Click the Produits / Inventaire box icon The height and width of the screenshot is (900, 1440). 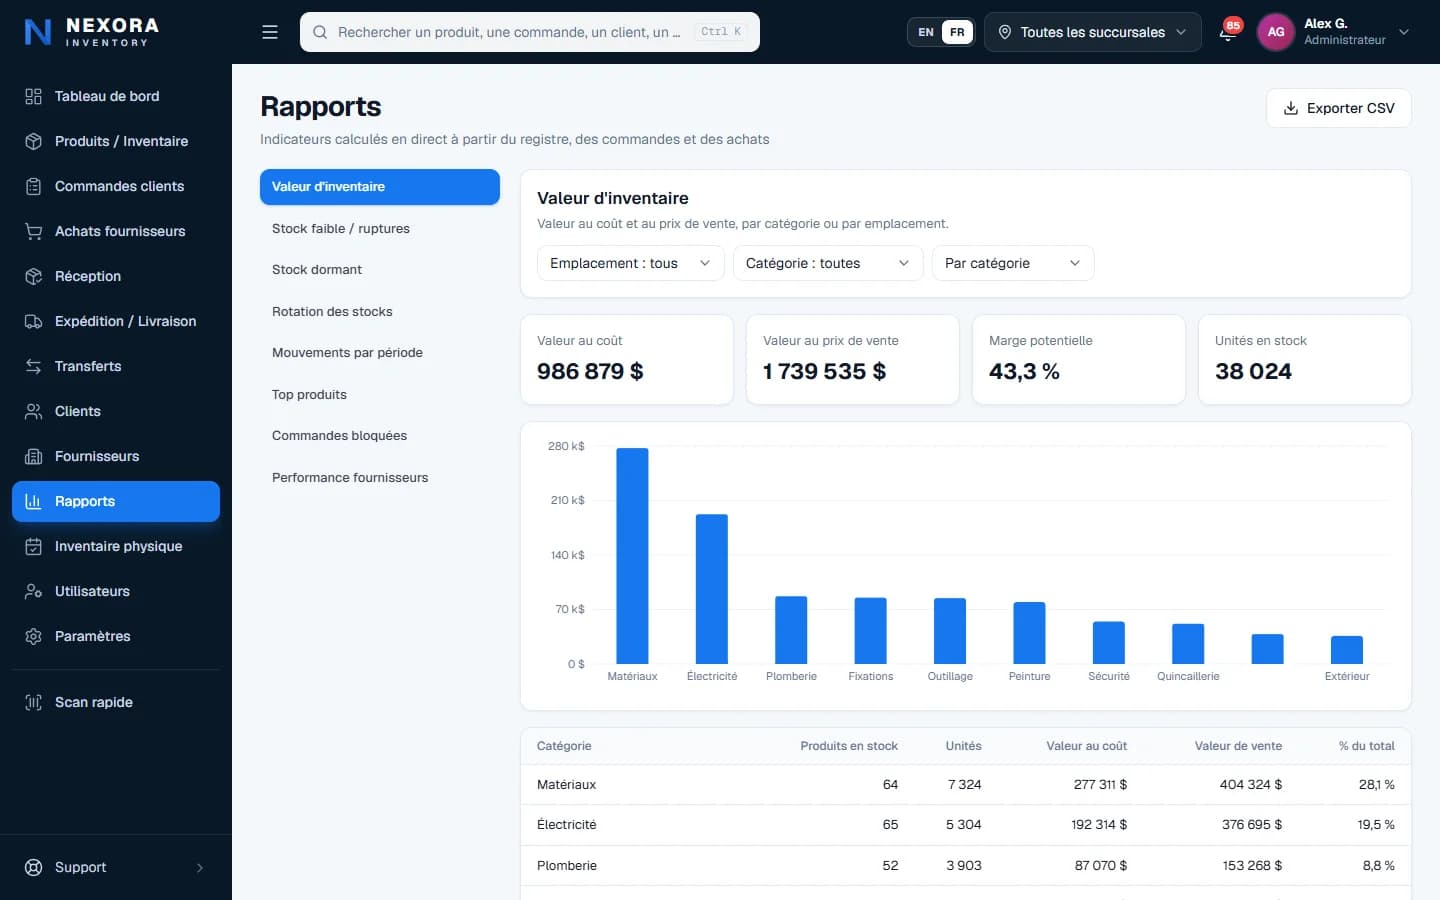33,141
